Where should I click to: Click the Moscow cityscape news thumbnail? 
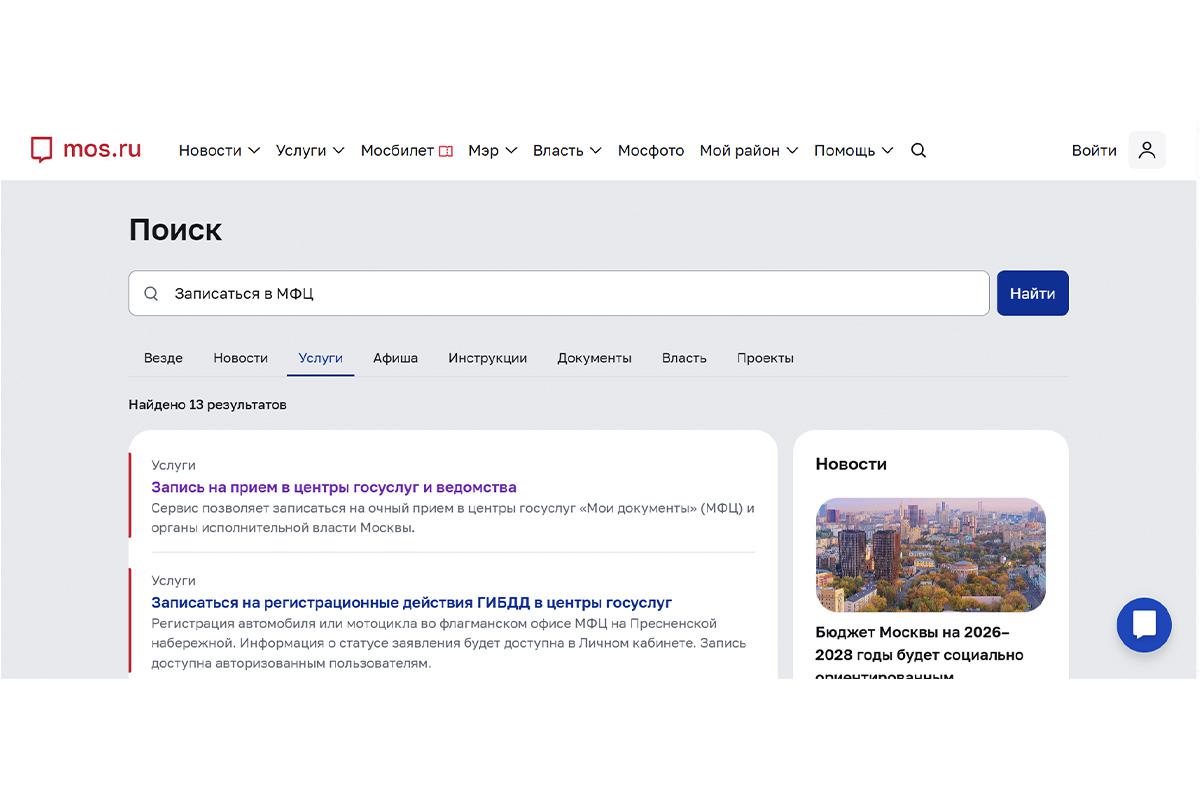930,554
